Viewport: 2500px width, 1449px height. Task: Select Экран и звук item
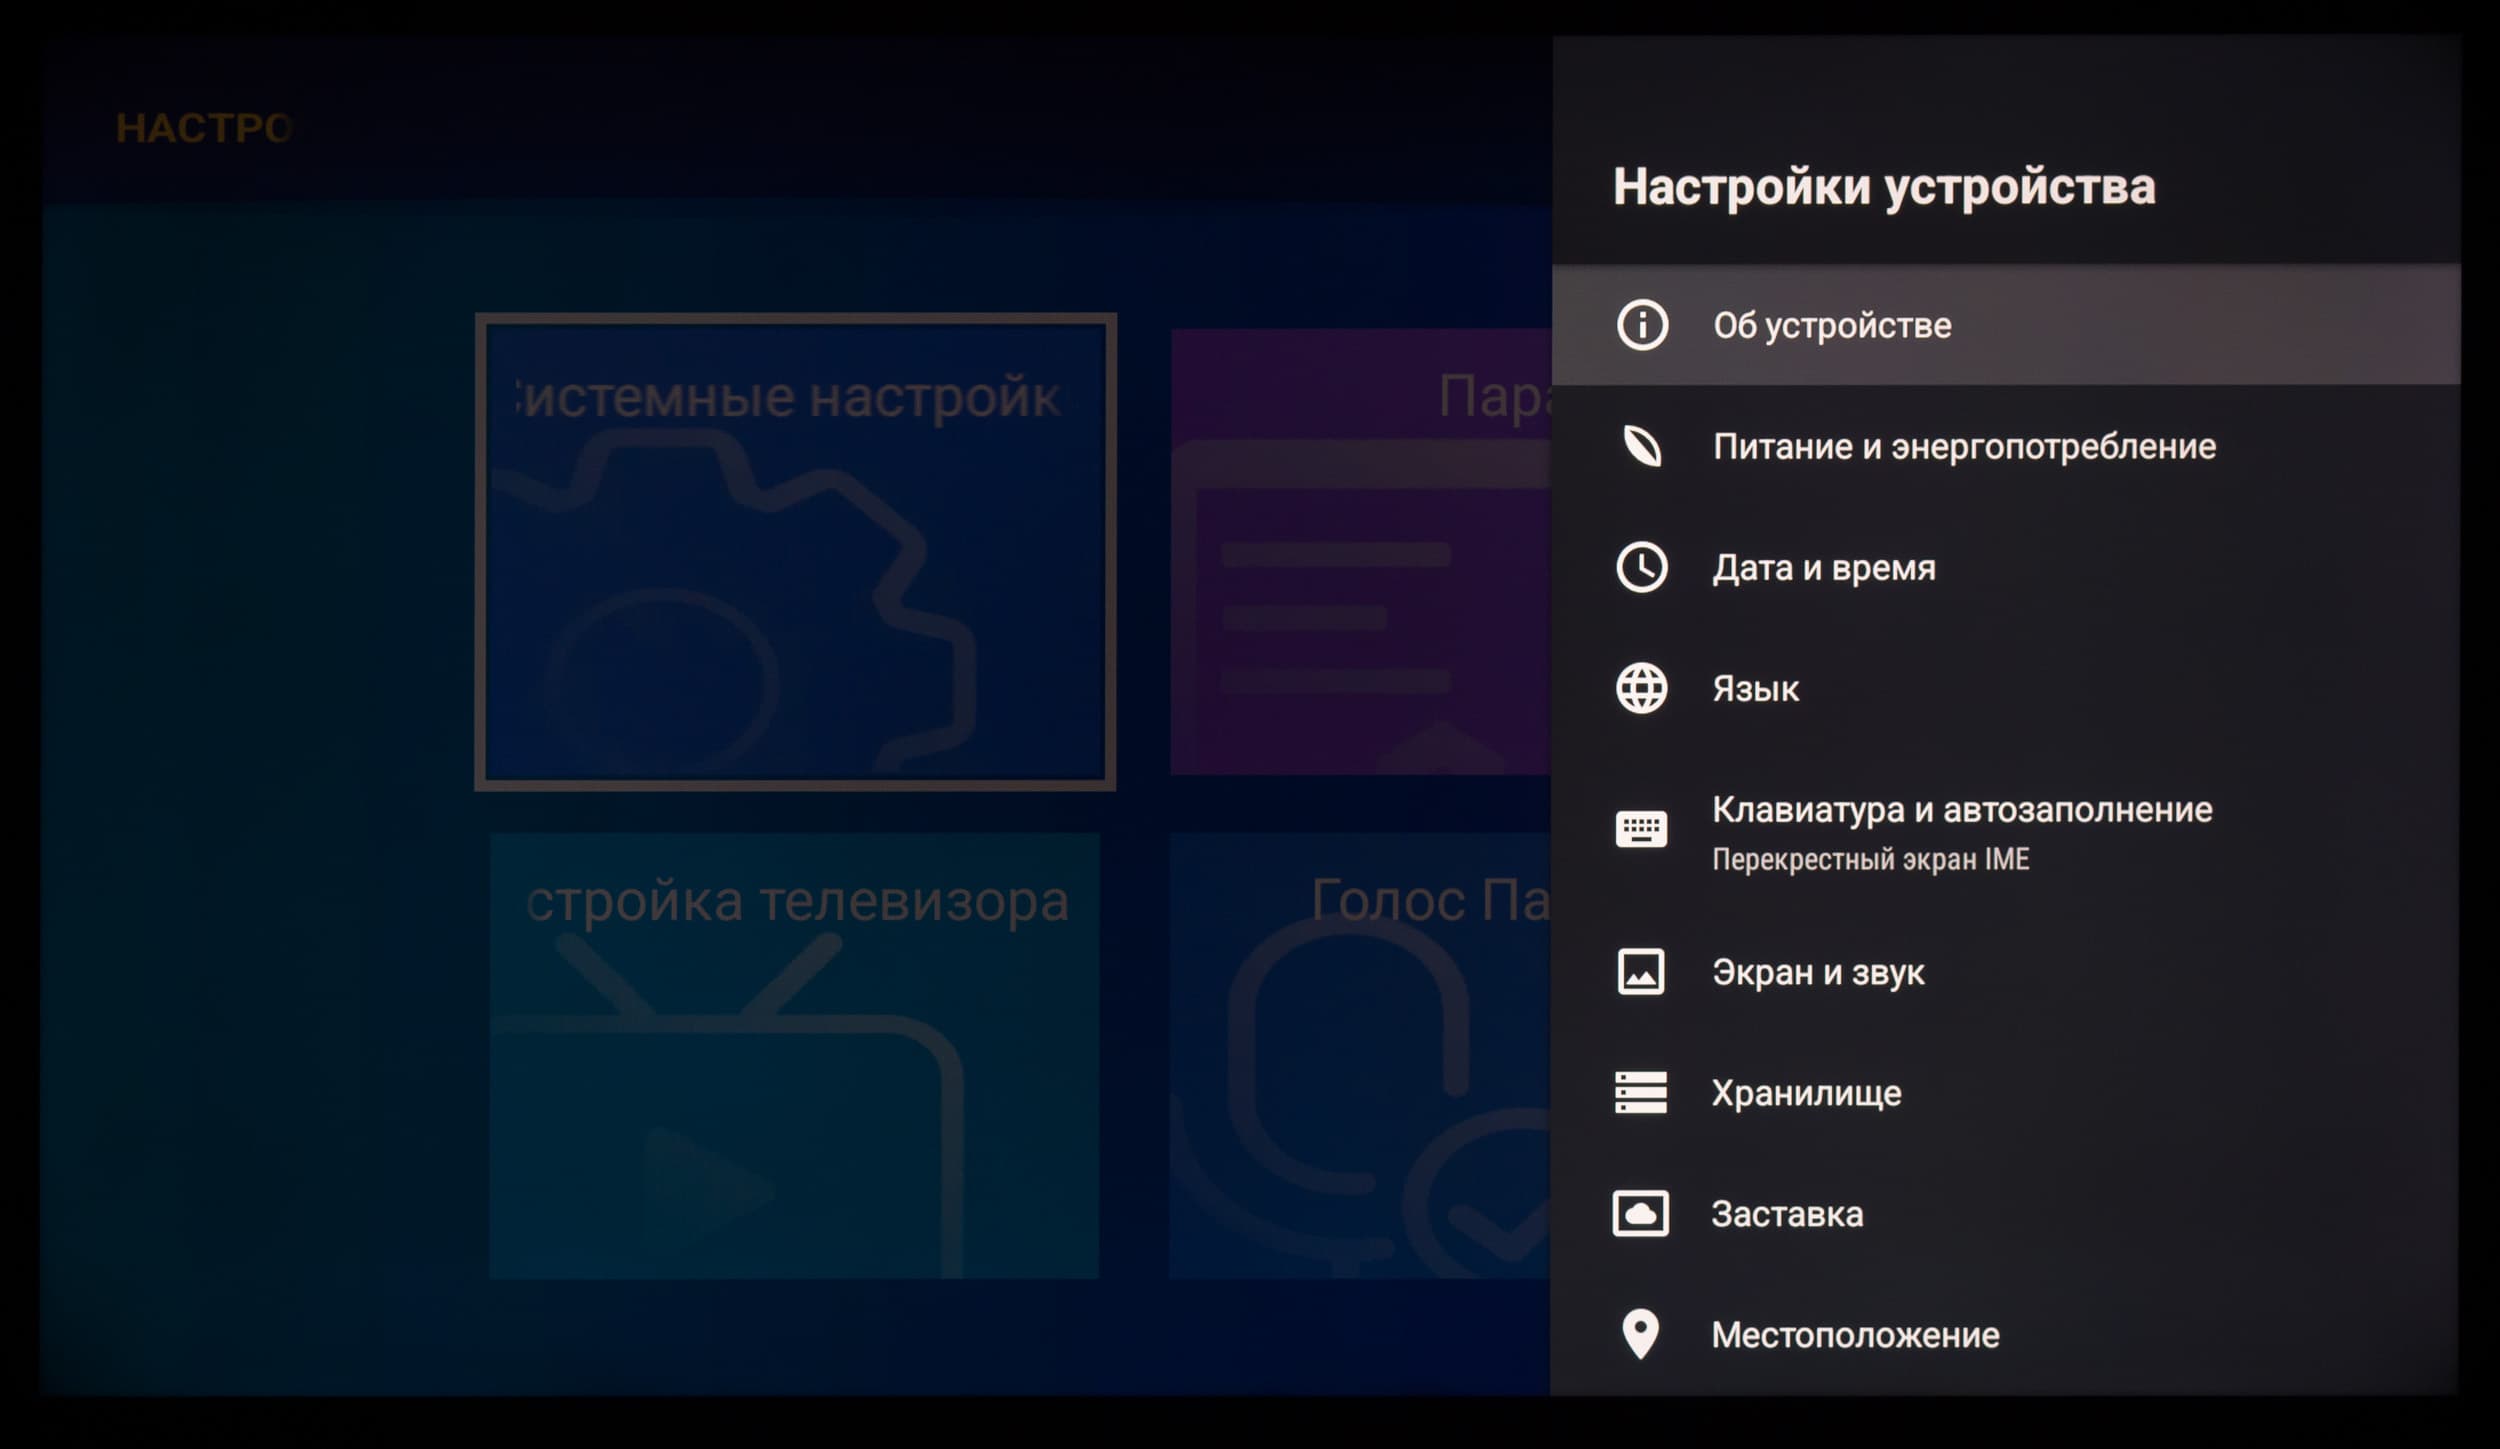tap(1818, 972)
